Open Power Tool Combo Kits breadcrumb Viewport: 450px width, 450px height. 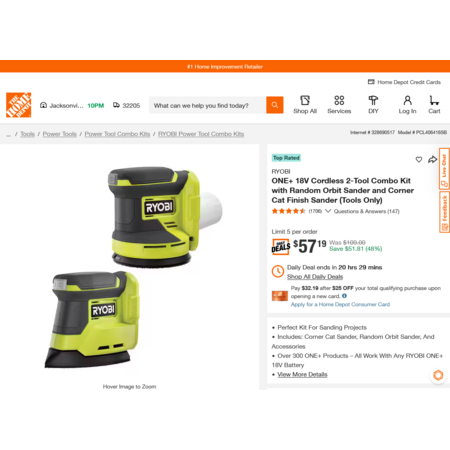point(117,134)
